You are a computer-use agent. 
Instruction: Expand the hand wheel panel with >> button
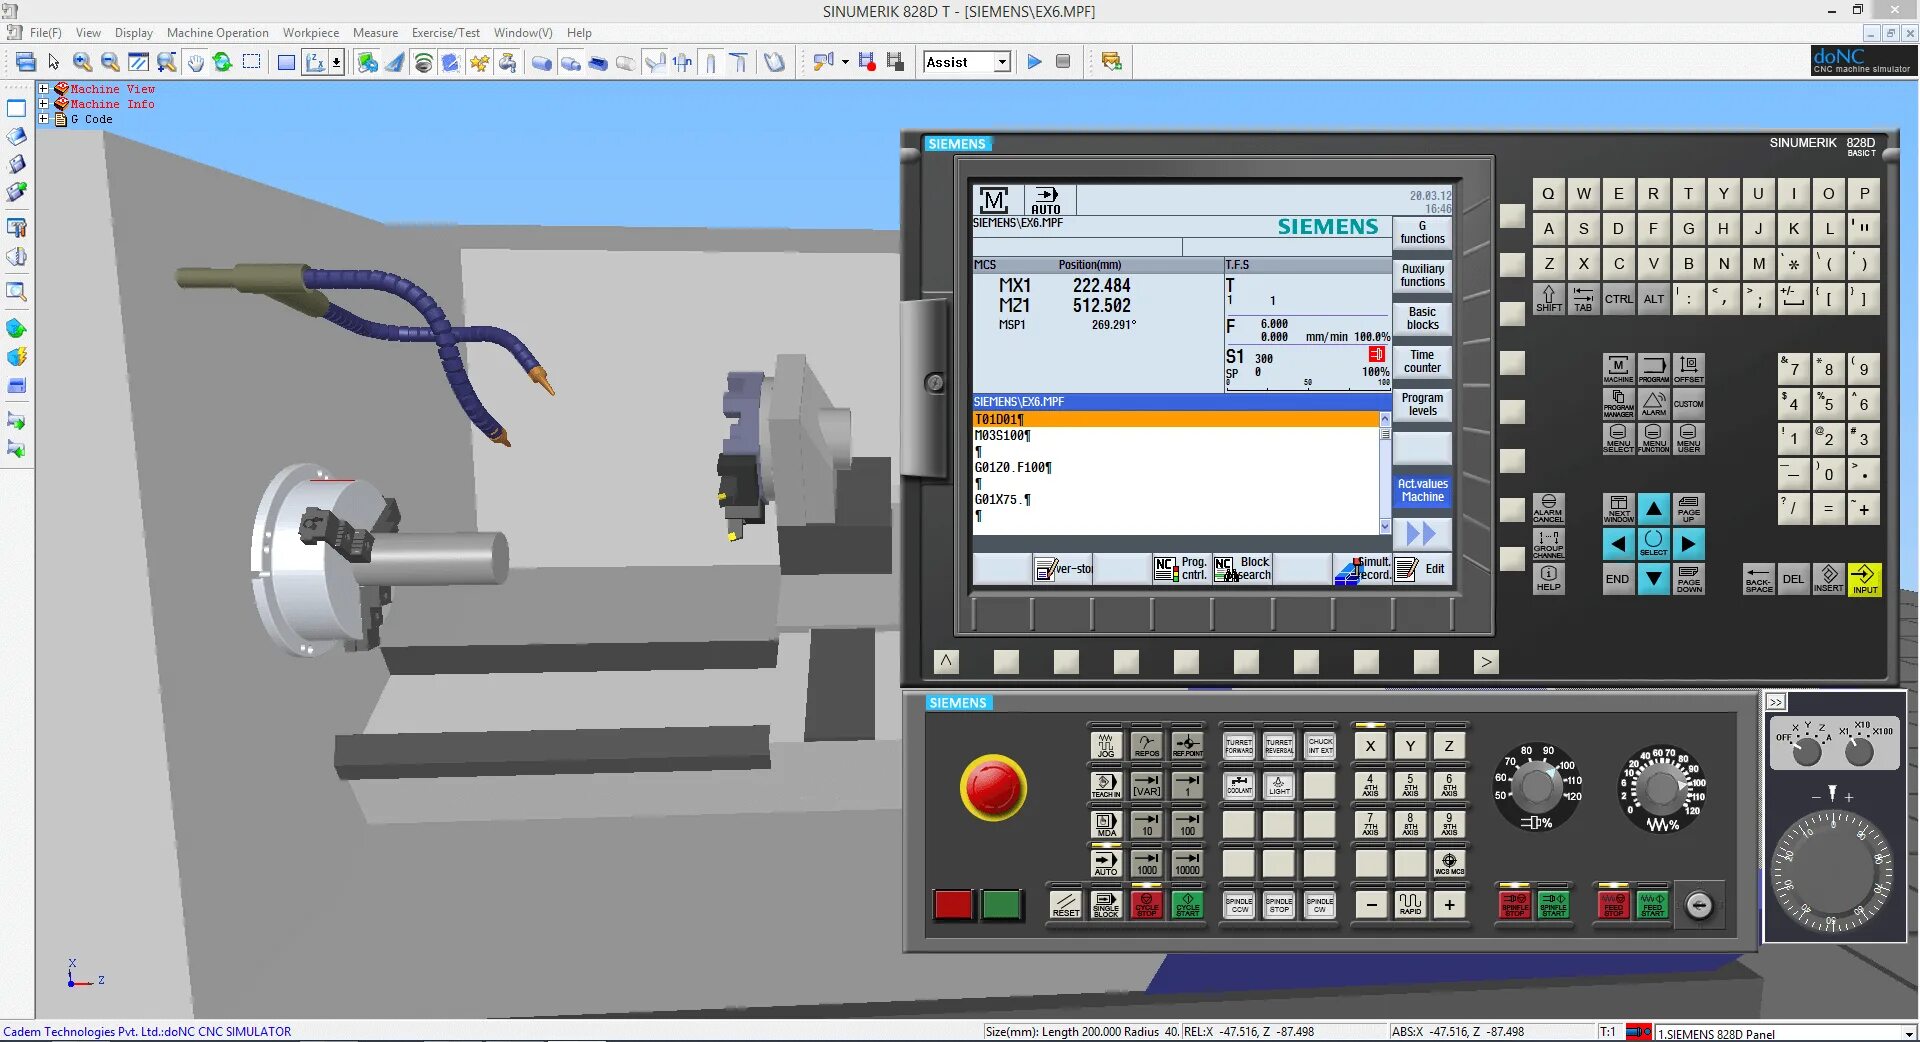pyautogui.click(x=1775, y=702)
